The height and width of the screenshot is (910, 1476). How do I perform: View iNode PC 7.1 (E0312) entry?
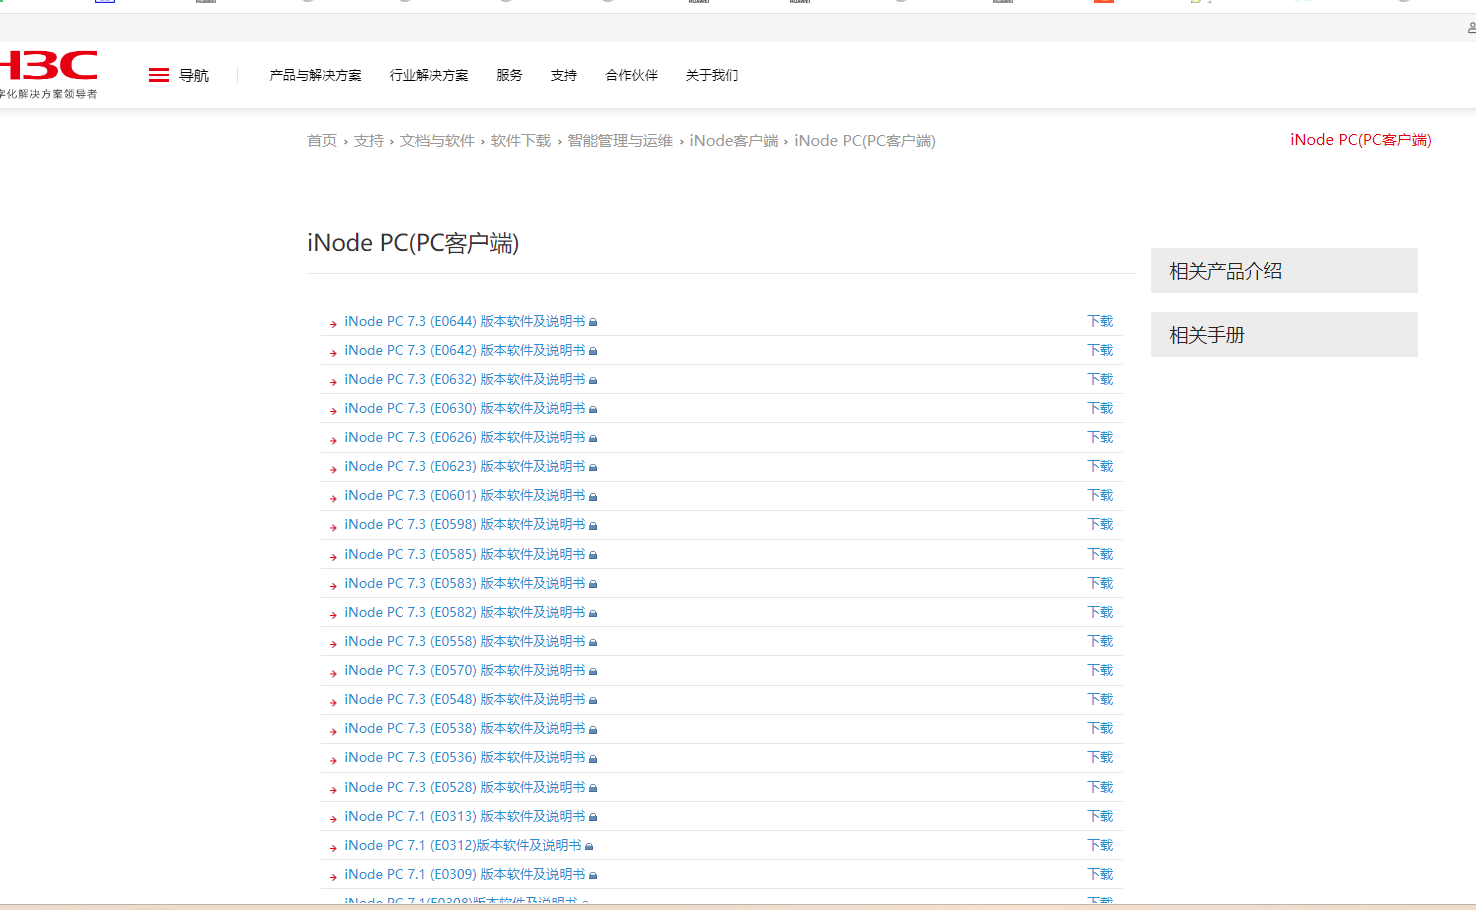463,845
